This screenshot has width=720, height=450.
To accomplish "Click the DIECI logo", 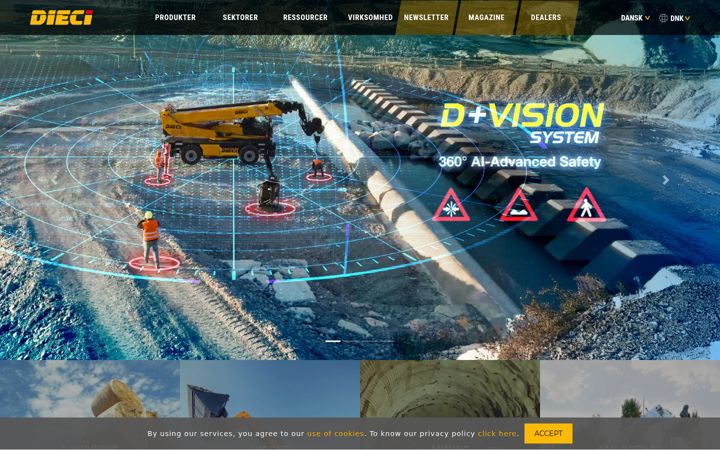I will point(62,17).
